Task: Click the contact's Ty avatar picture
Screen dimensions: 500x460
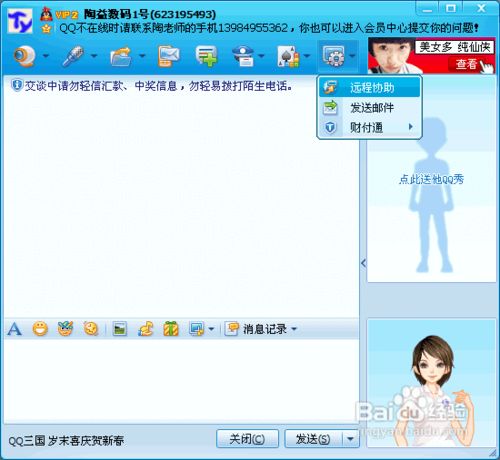Action: click(20, 21)
